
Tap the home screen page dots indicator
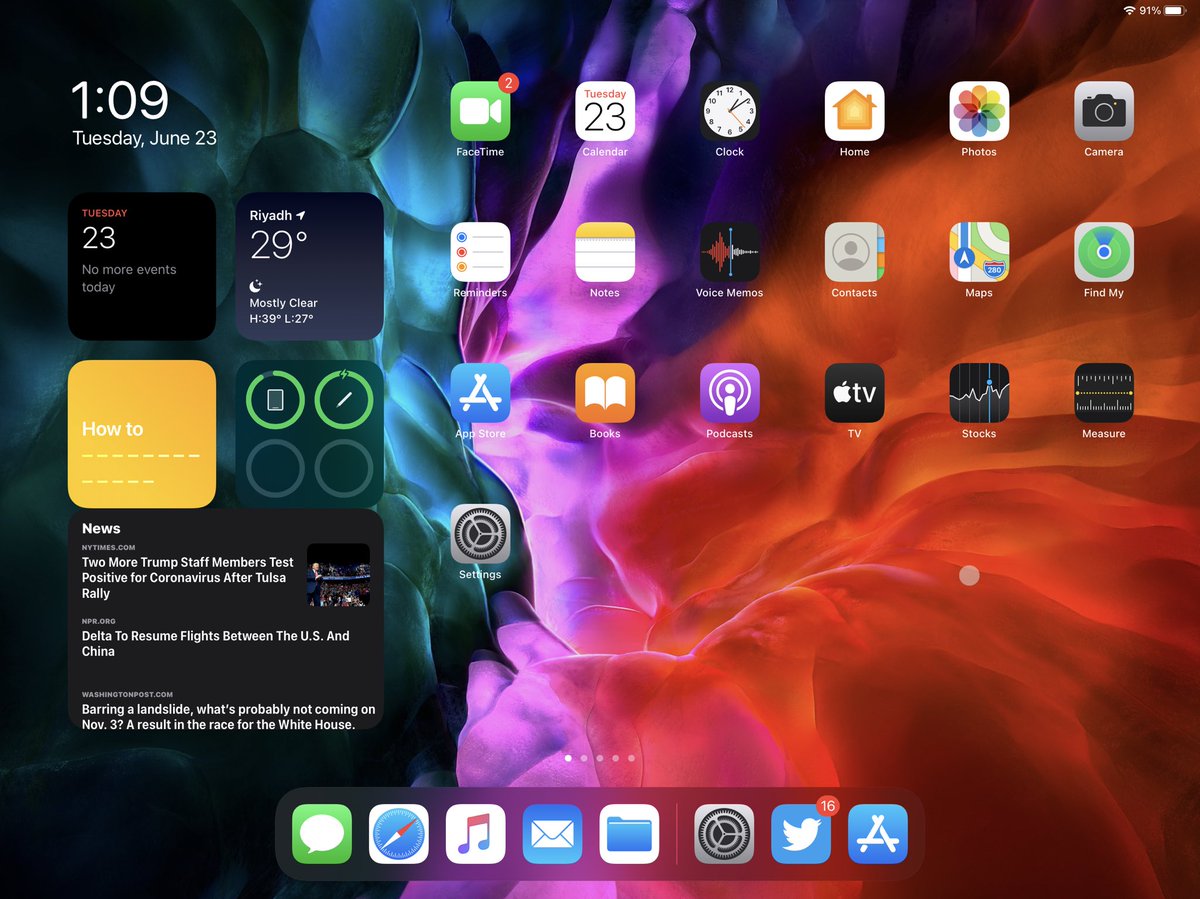pyautogui.click(x=600, y=758)
